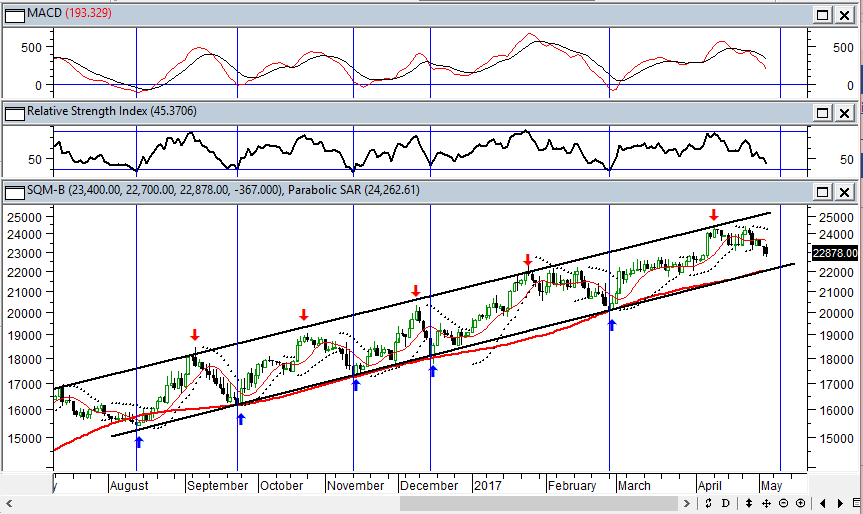This screenshot has height=514, width=863.
Task: Click the red MACD value (193.329)
Action: tap(88, 13)
